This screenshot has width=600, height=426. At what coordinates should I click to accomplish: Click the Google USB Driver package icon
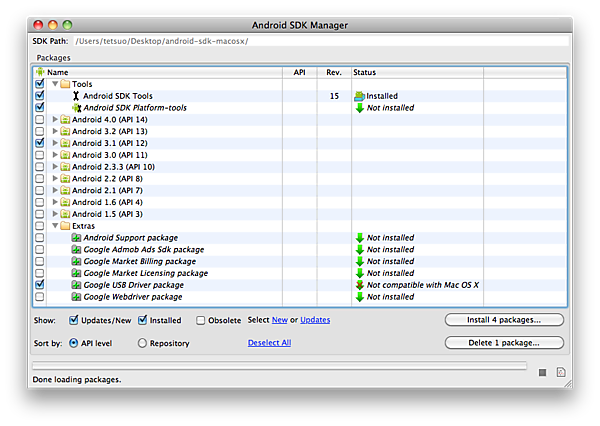pyautogui.click(x=76, y=285)
